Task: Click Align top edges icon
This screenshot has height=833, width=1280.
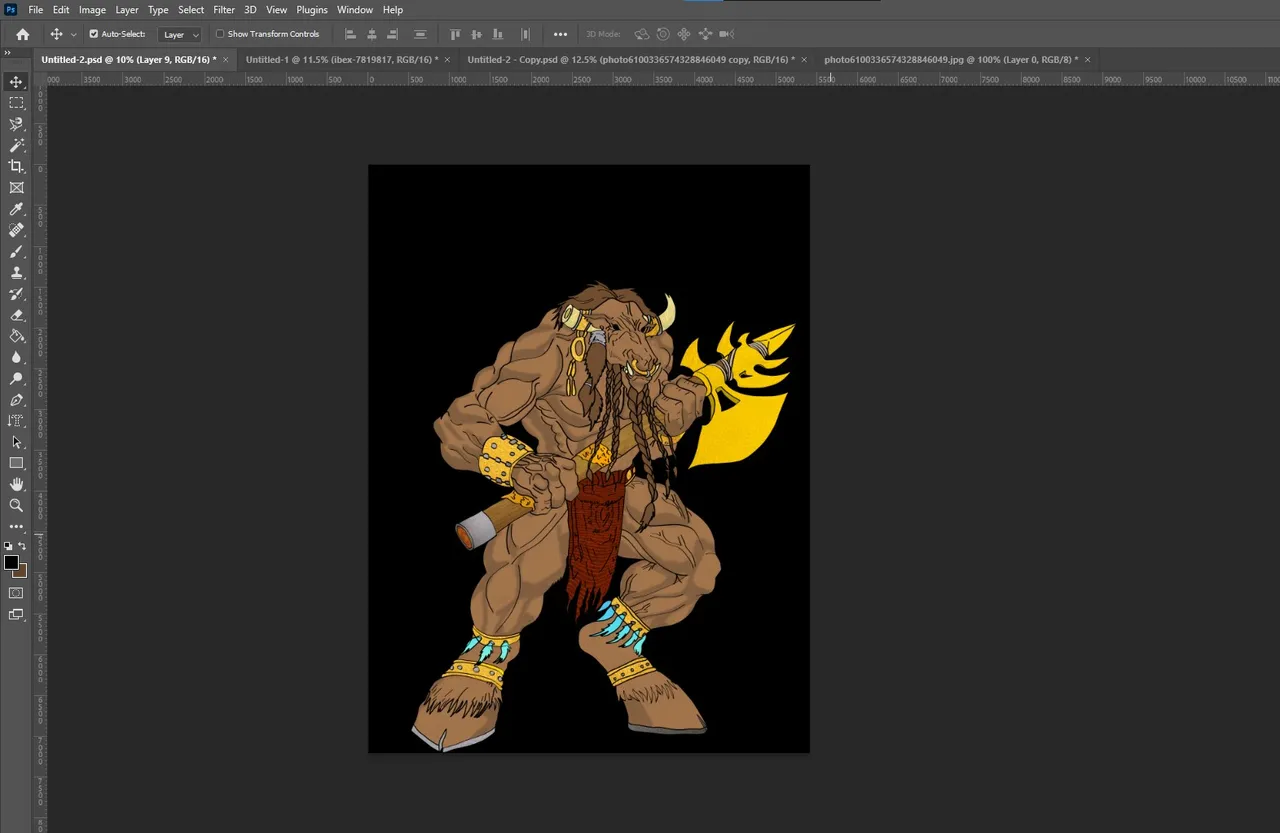Action: click(455, 34)
